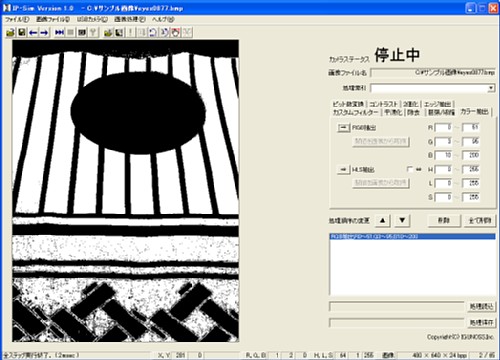Open the 画像処理 menu
The height and width of the screenshot is (360, 500).
pyautogui.click(x=130, y=19)
